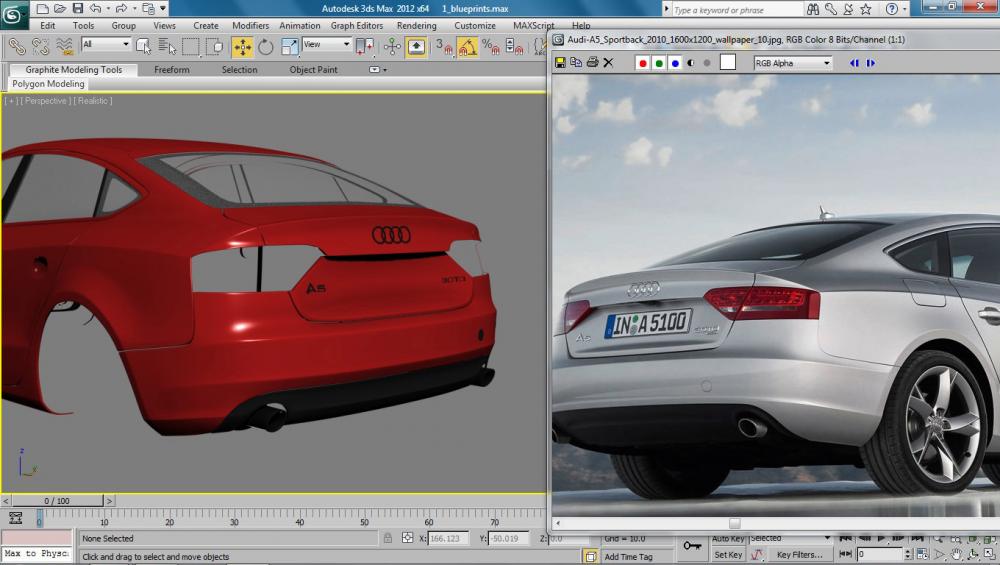Toggle Window/Crossing selection mode
Image resolution: width=1000 pixels, height=565 pixels.
click(216, 47)
